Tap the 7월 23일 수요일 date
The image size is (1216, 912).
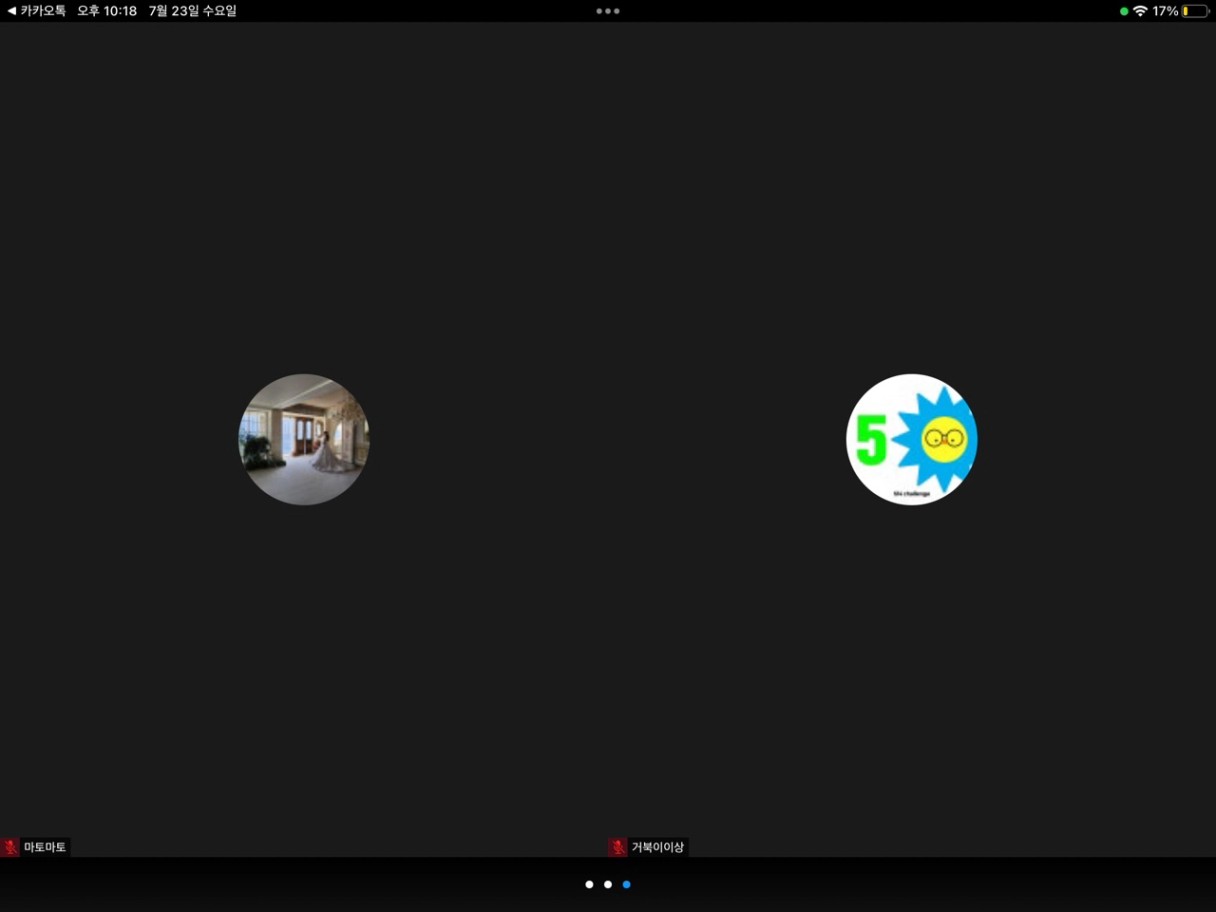click(193, 11)
